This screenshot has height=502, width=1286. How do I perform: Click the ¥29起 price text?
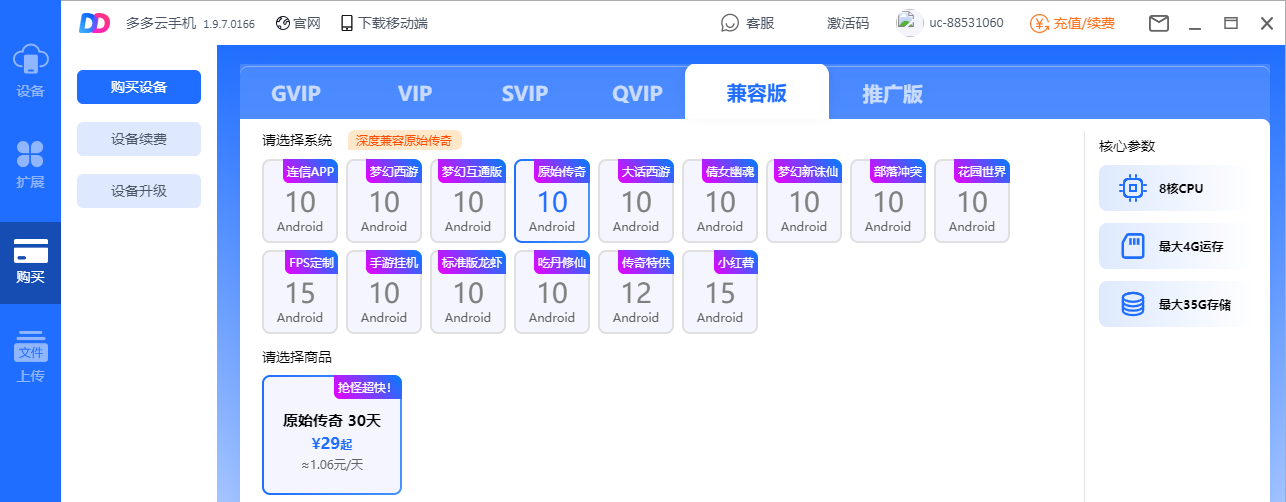coord(332,443)
